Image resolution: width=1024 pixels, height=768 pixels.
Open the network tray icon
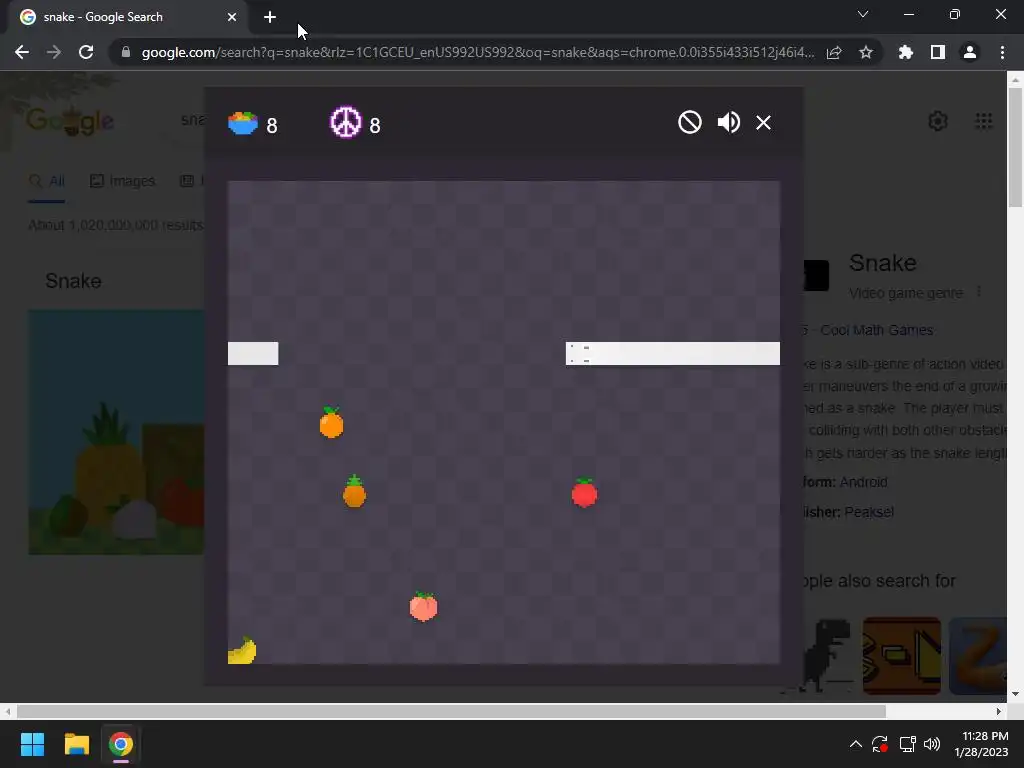907,744
